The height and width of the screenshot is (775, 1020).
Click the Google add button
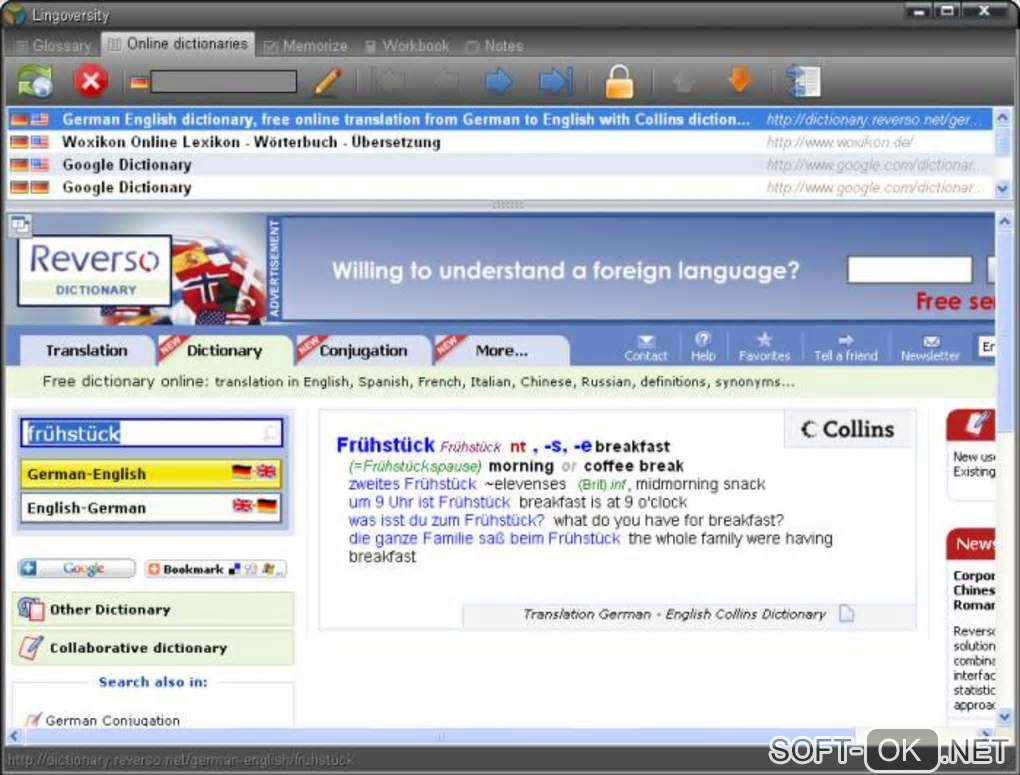point(77,569)
